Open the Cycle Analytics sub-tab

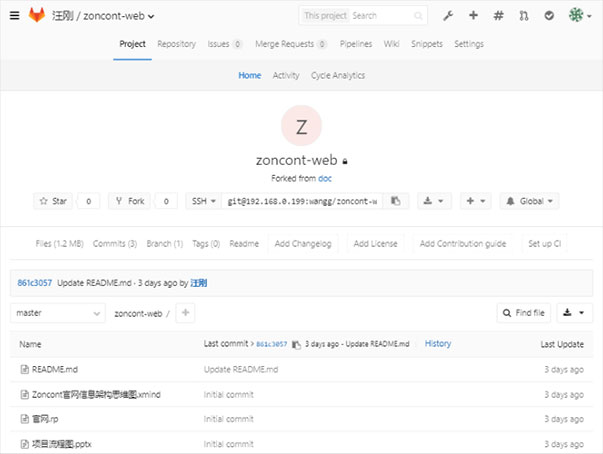(x=338, y=75)
